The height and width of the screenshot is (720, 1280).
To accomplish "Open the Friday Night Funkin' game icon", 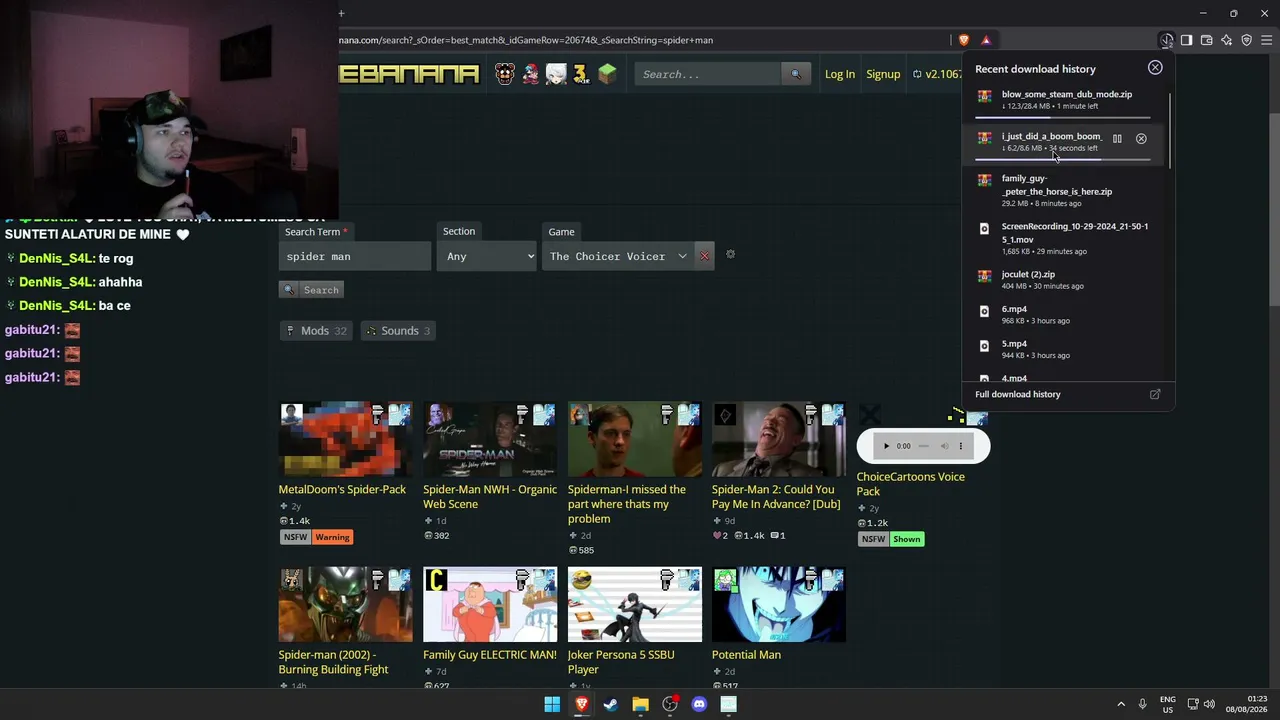I will [531, 74].
